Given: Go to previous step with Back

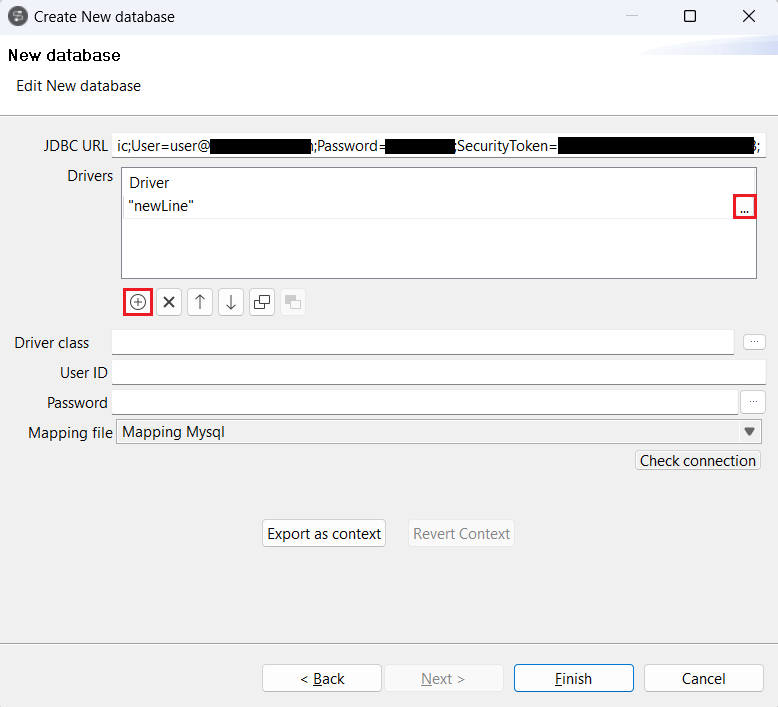Looking at the screenshot, I should (322, 679).
